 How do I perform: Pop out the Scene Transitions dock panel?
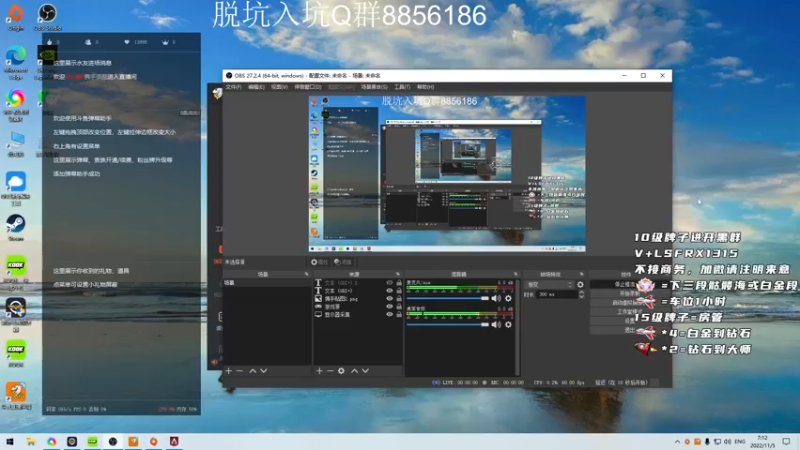pyautogui.click(x=581, y=274)
